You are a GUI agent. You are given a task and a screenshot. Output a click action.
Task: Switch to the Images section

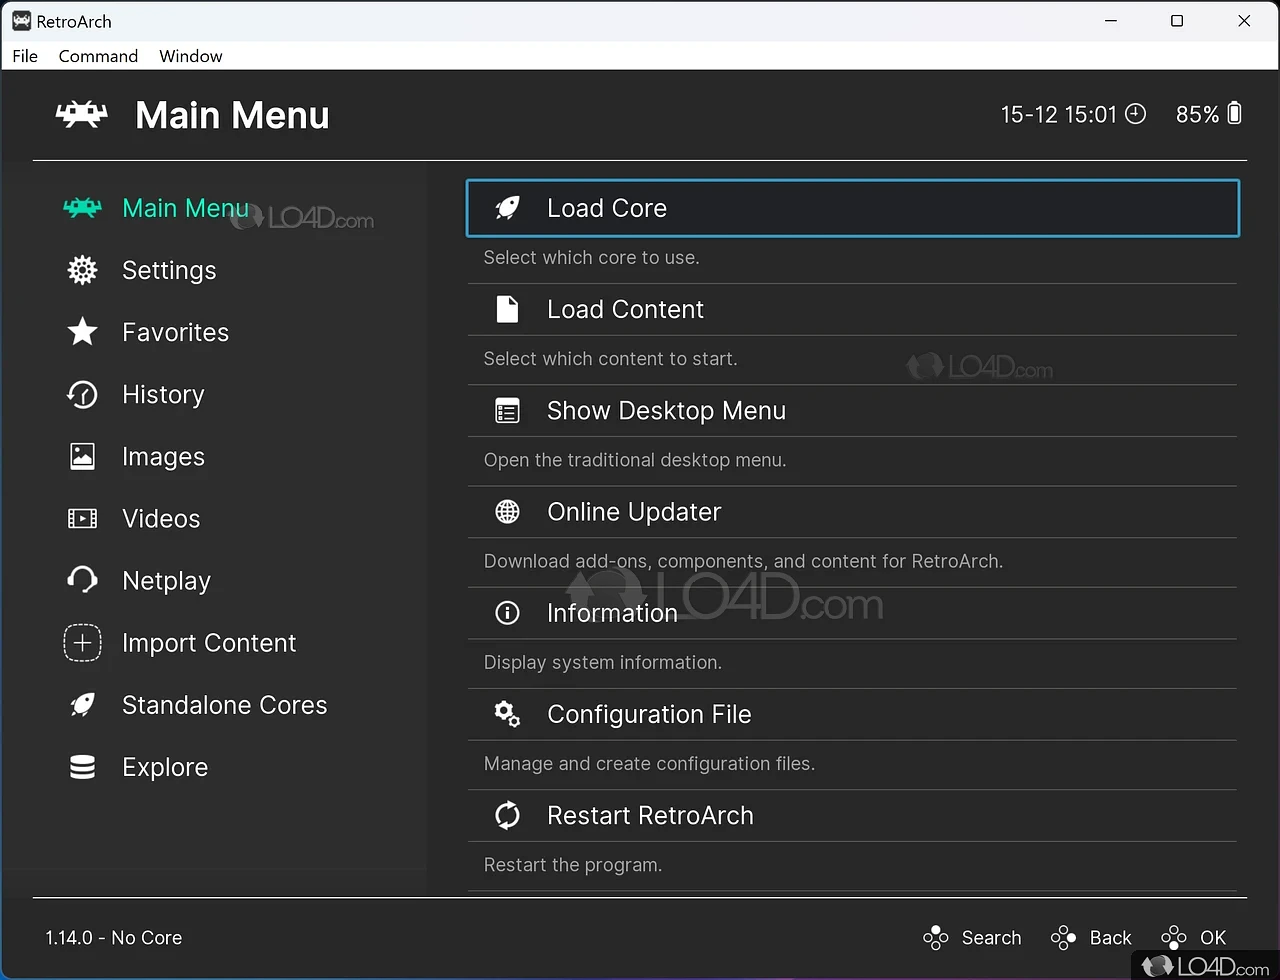pos(163,456)
